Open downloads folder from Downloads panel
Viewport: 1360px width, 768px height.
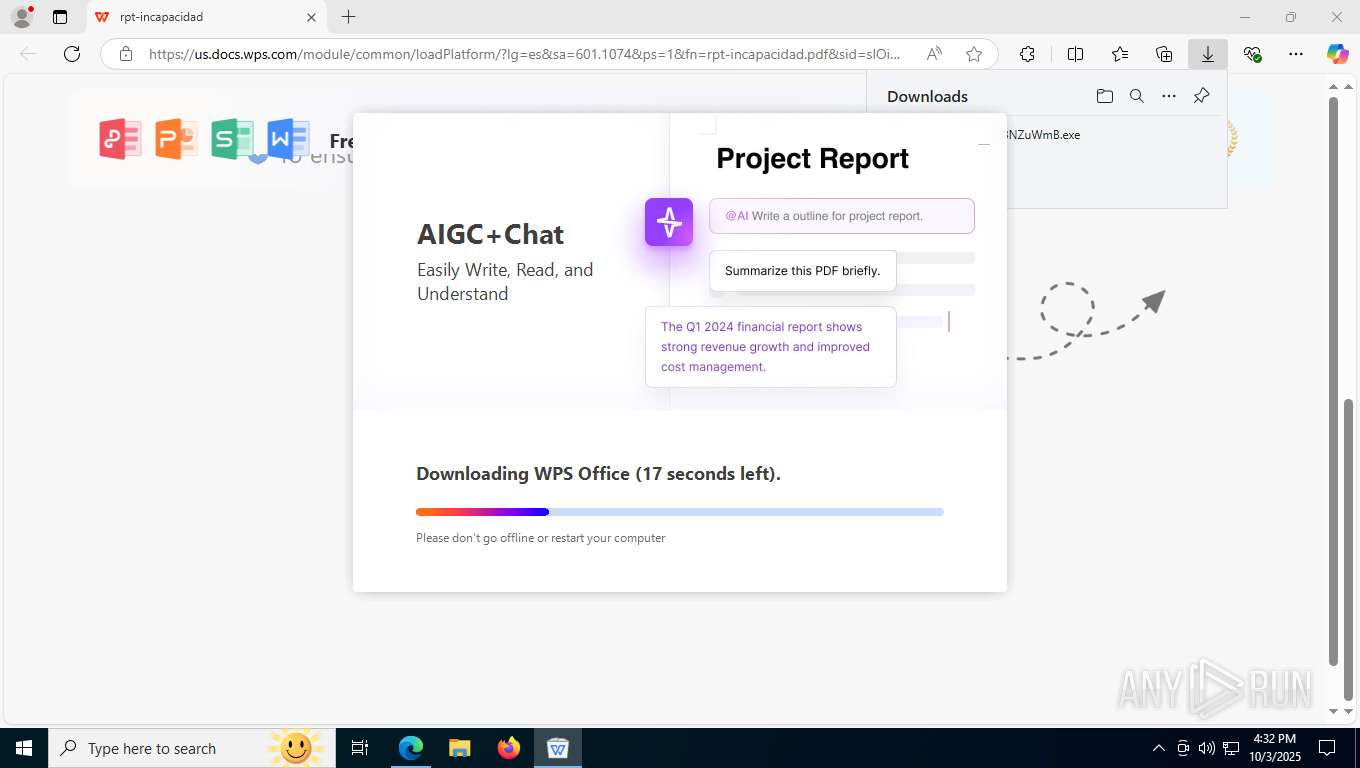[1104, 96]
